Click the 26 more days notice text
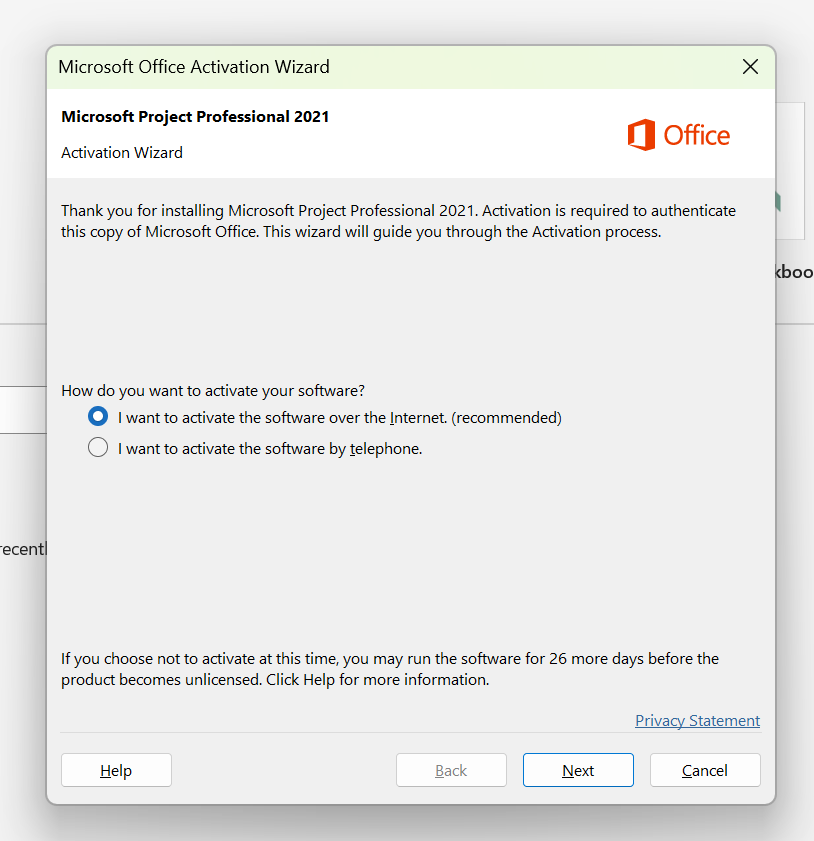The image size is (814, 841). coord(390,669)
